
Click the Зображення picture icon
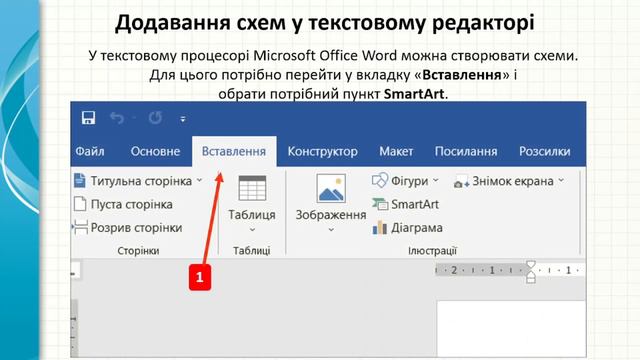[331, 188]
